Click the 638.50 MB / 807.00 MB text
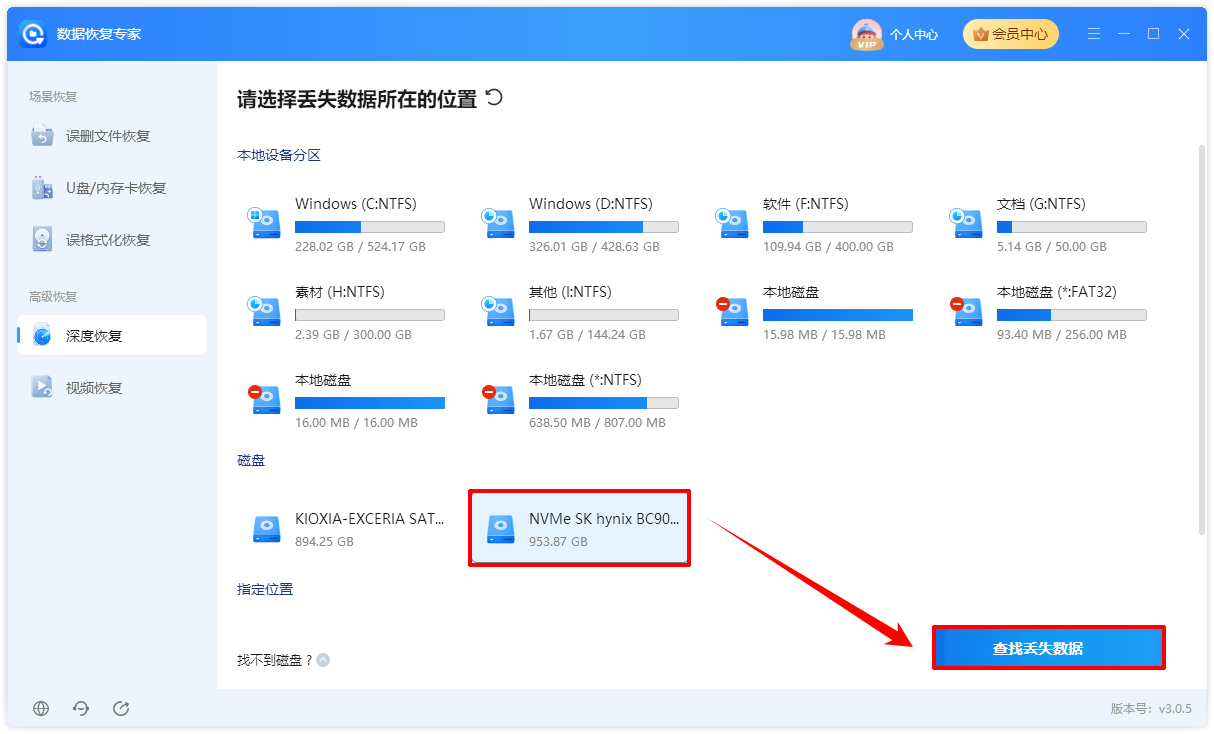The width and height of the screenshot is (1214, 734). point(597,422)
